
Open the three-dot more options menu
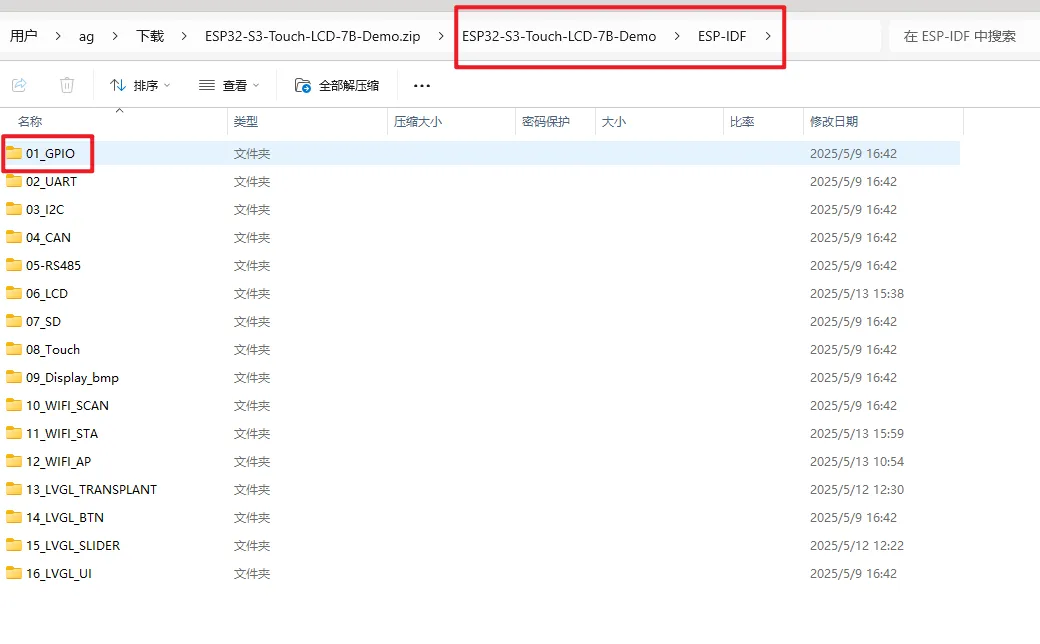point(422,85)
